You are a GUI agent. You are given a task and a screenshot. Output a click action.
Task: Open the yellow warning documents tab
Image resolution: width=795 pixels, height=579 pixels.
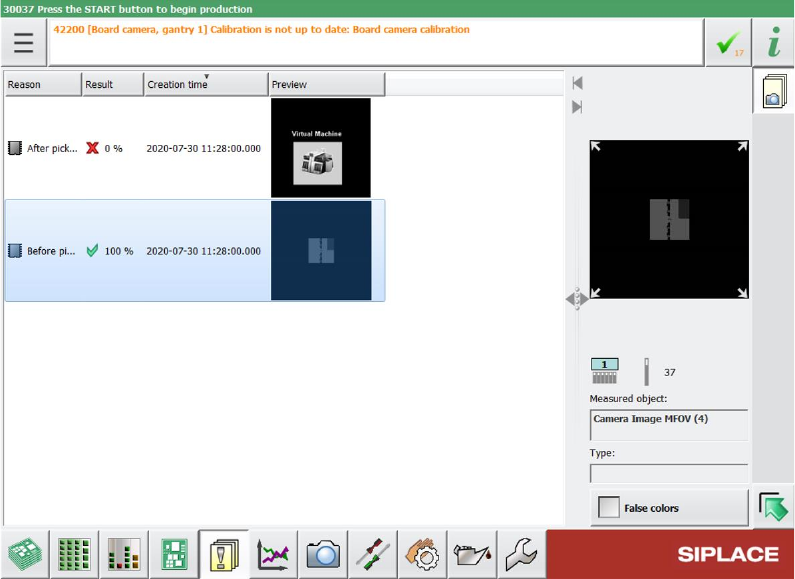click(224, 554)
